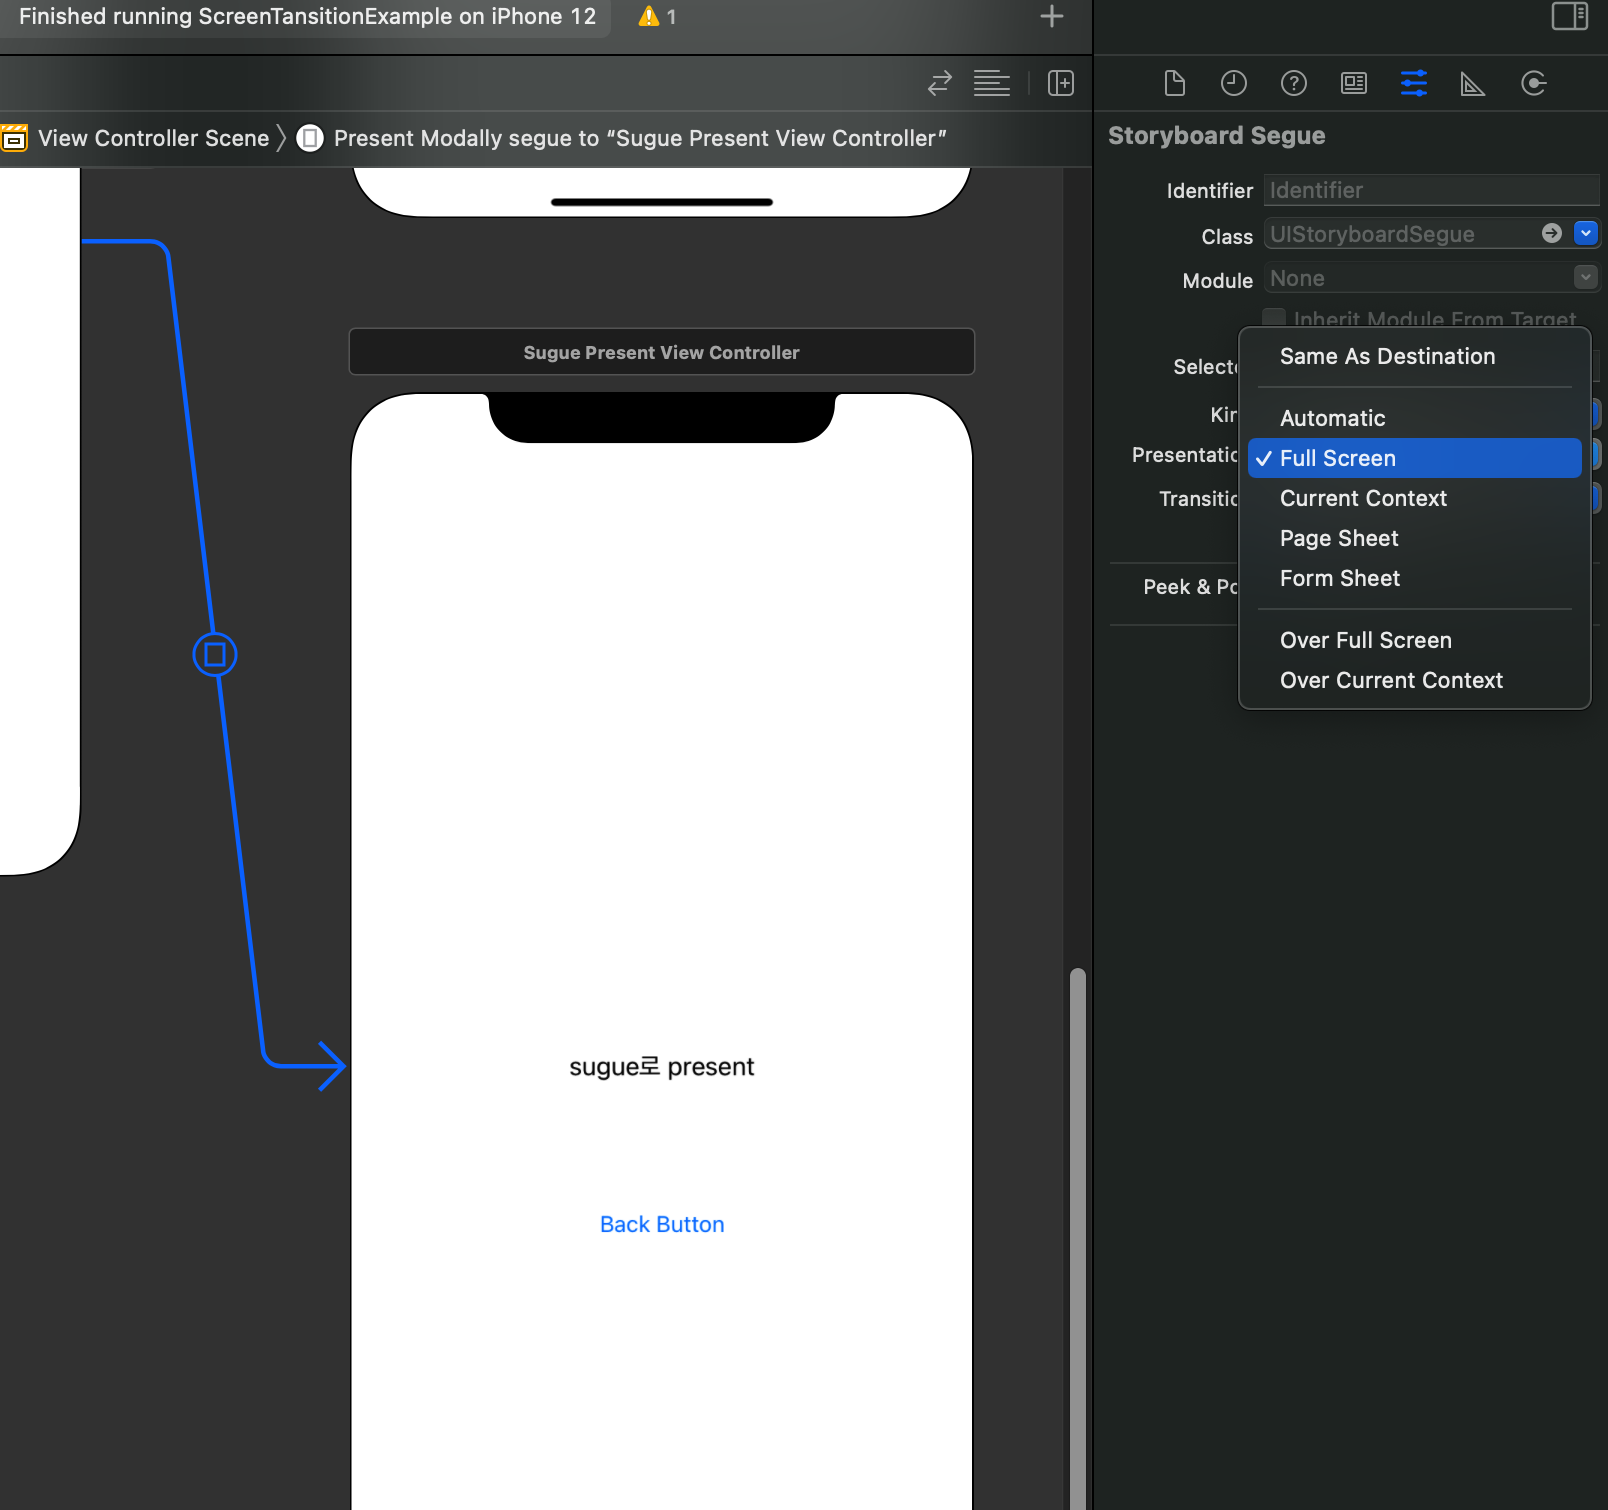
Task: Open the Identity inspector tab
Action: (1354, 83)
